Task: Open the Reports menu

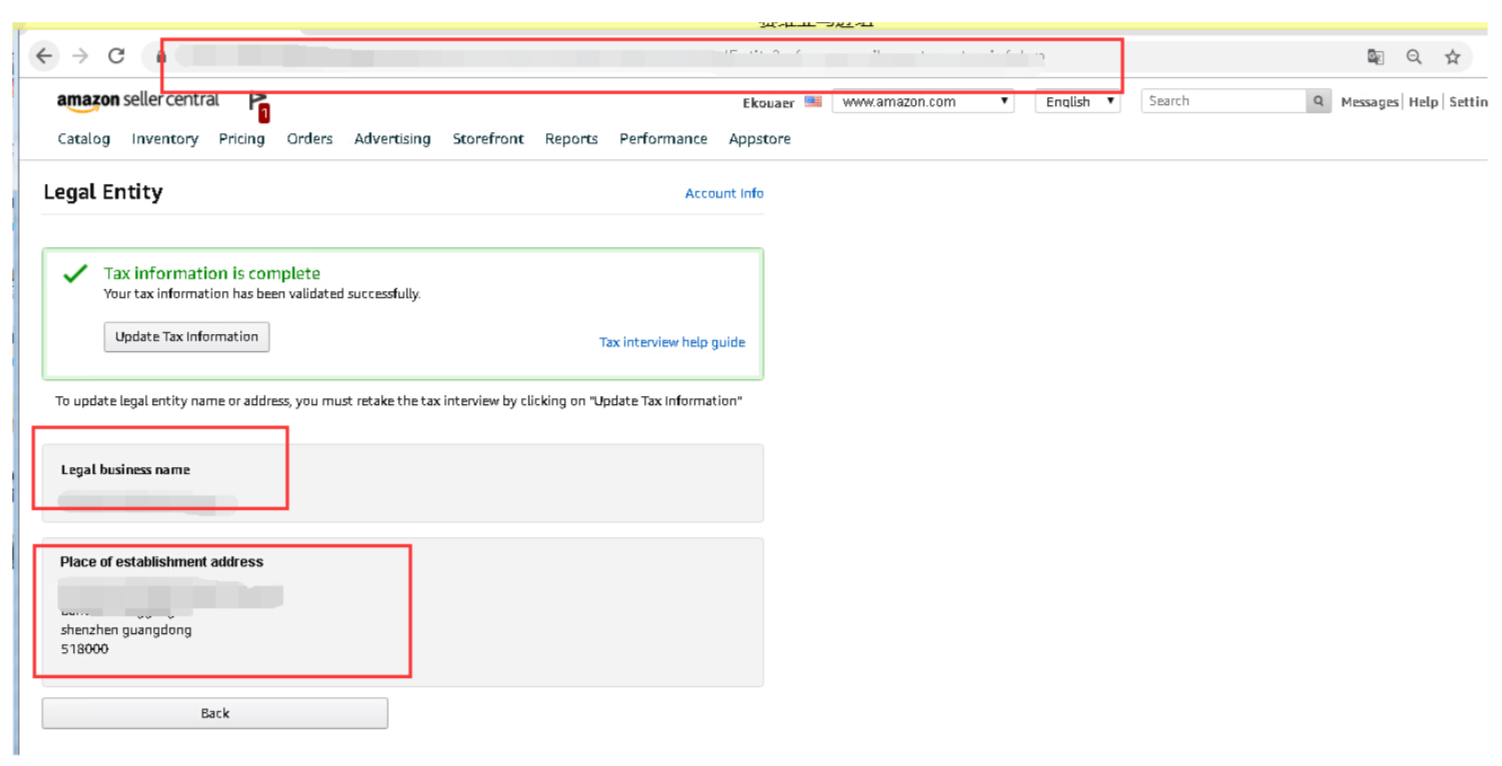Action: coord(571,139)
